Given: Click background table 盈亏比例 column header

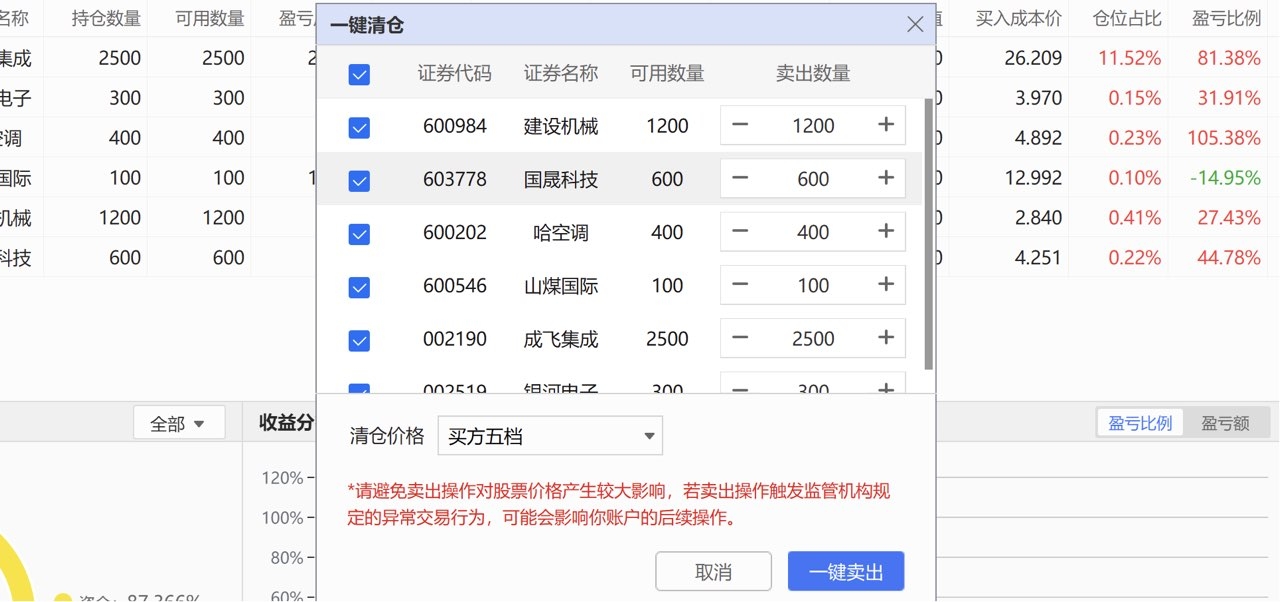Looking at the screenshot, I should [x=1227, y=18].
